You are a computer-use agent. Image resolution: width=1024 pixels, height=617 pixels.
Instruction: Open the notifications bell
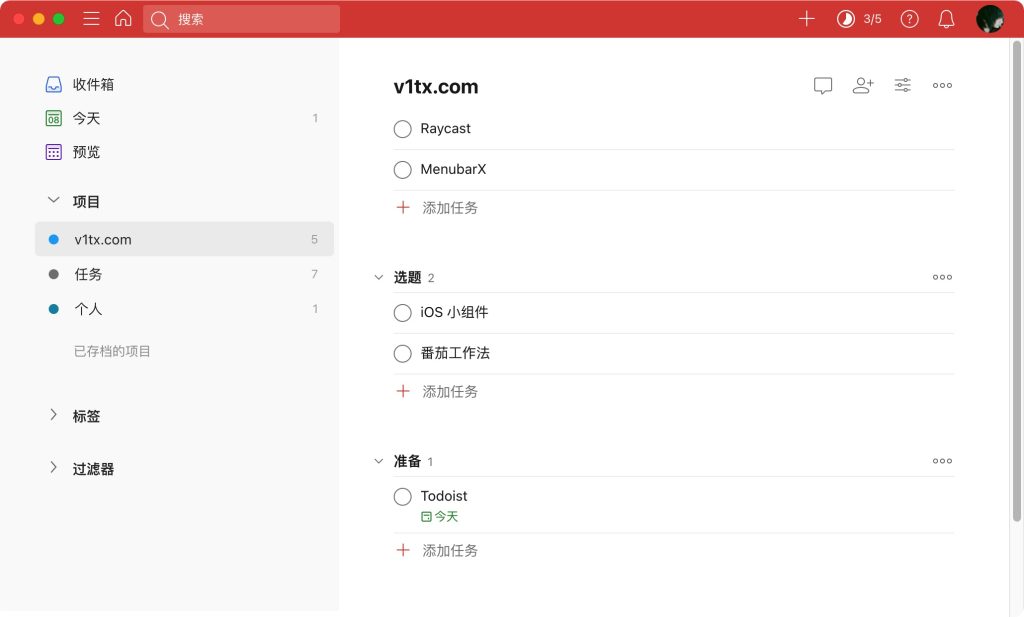pyautogui.click(x=946, y=19)
